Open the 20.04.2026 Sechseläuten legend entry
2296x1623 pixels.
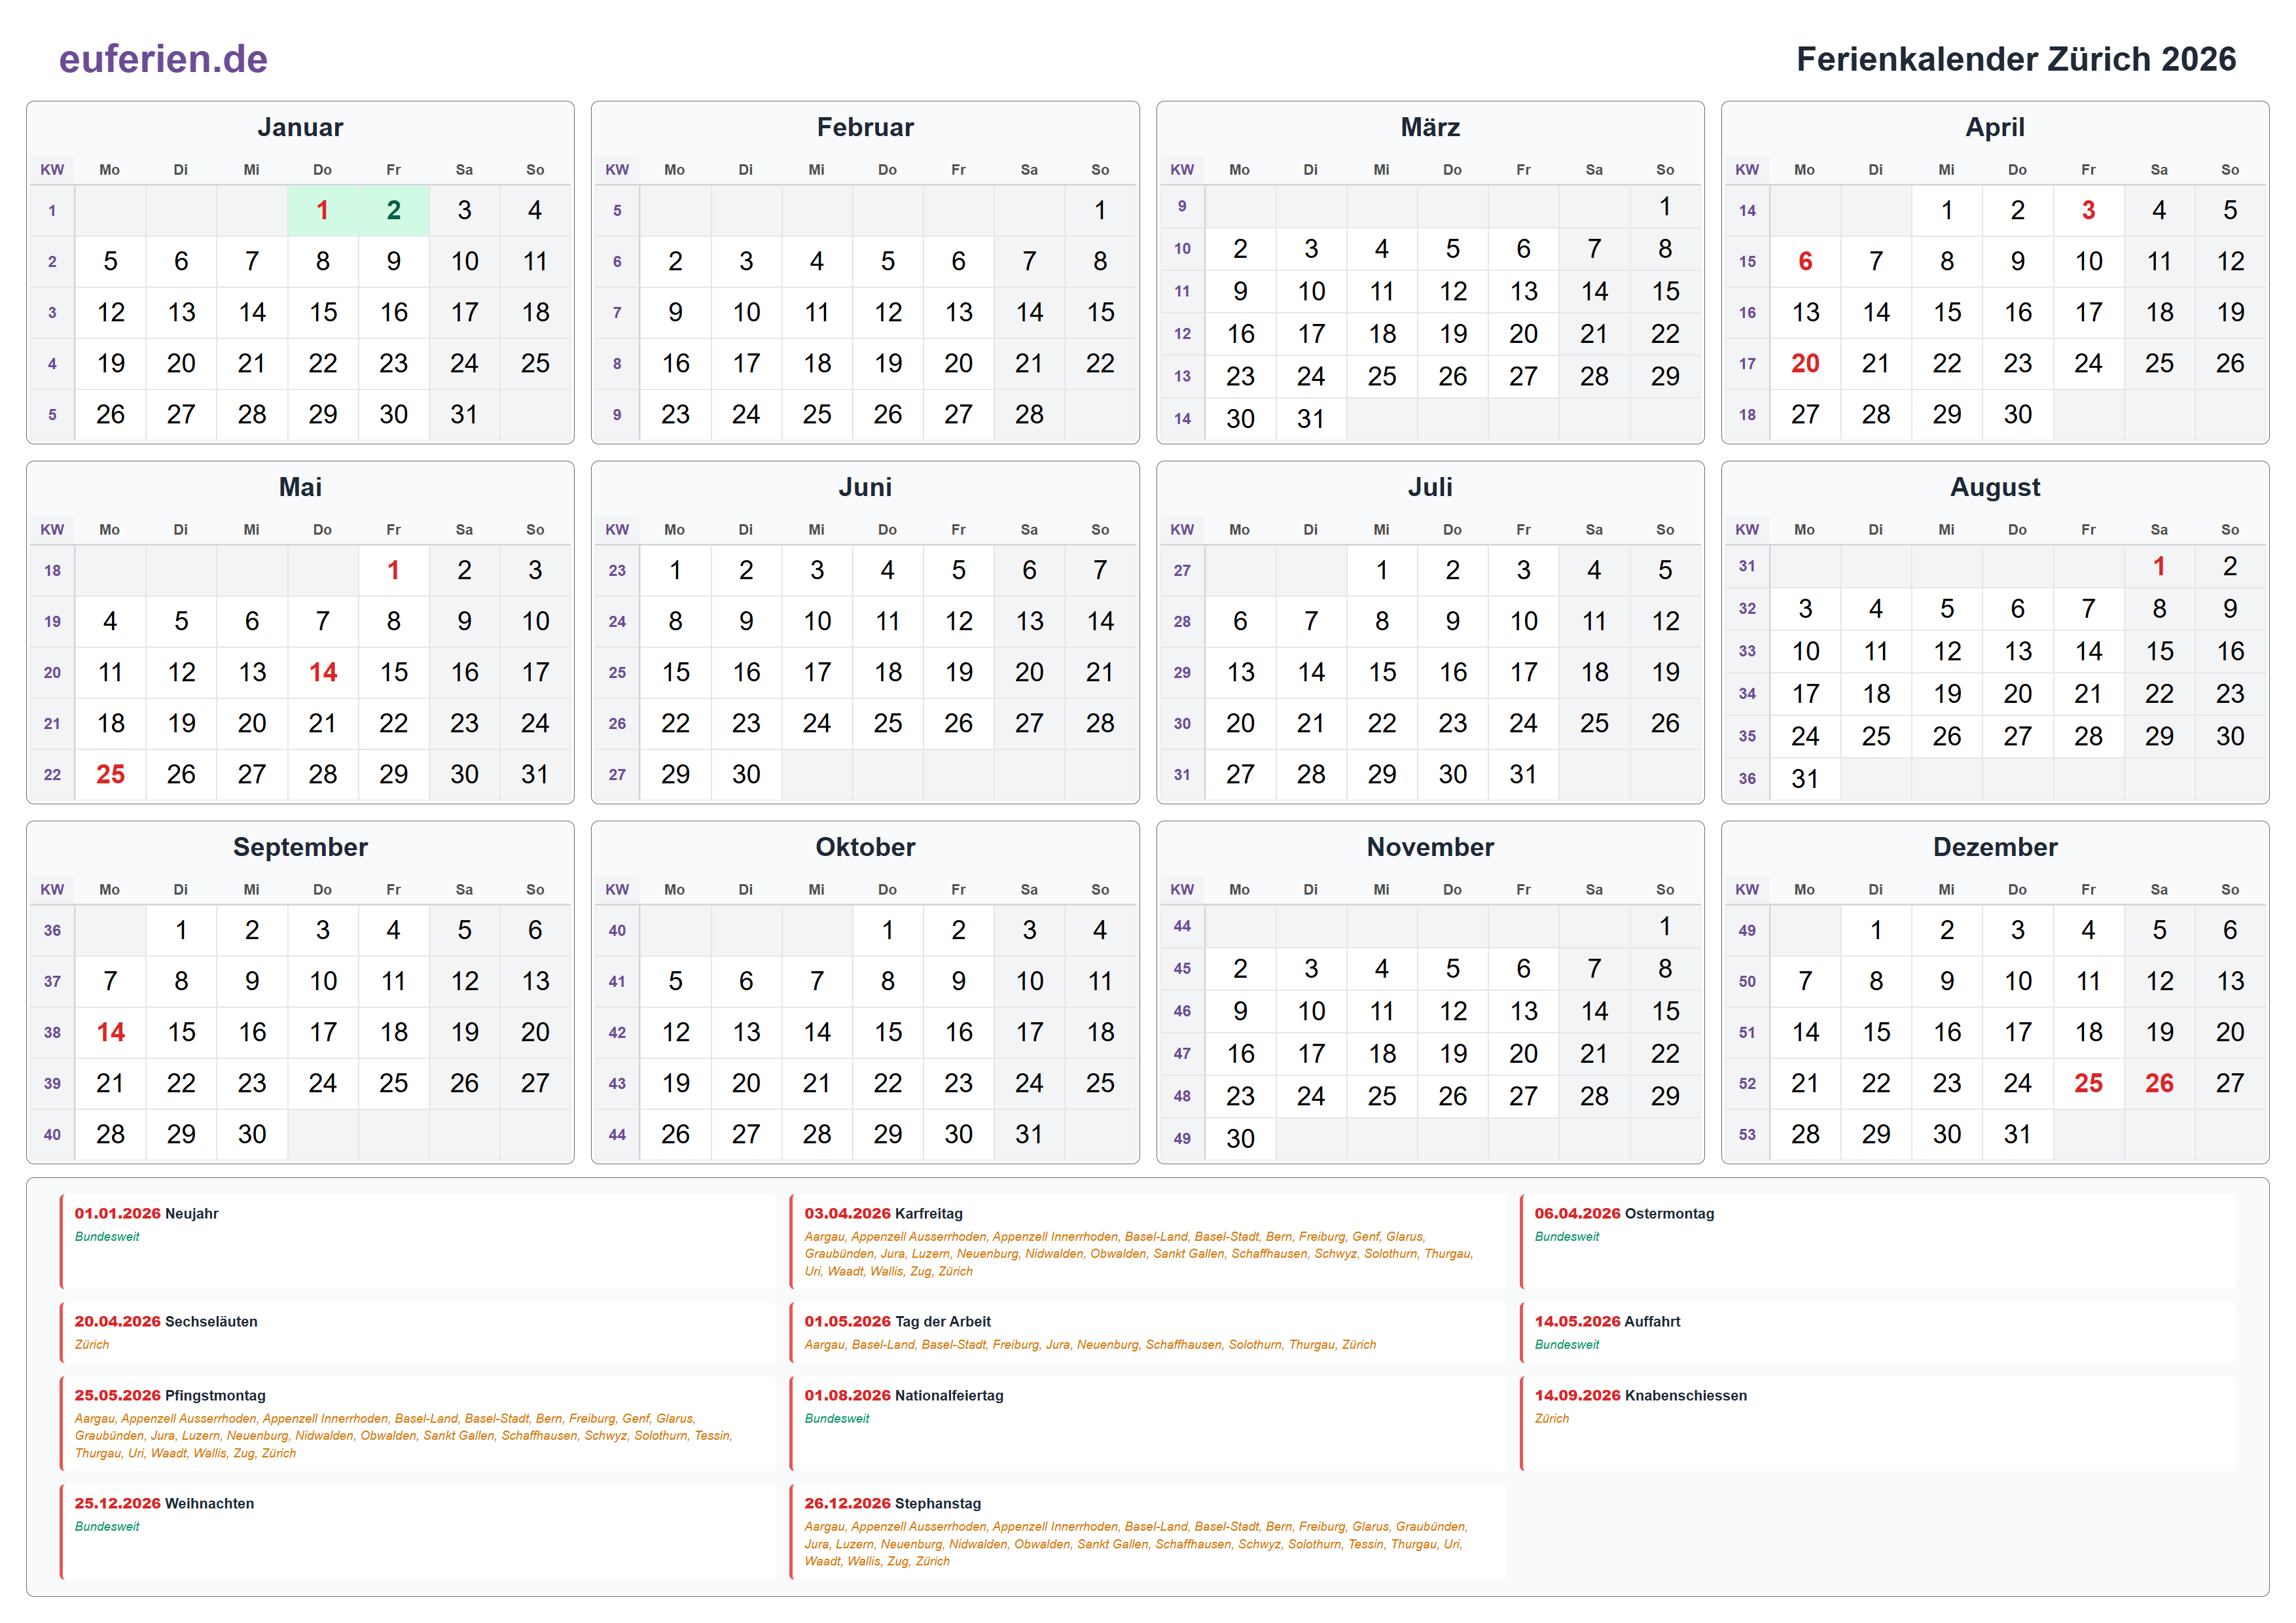point(417,1332)
